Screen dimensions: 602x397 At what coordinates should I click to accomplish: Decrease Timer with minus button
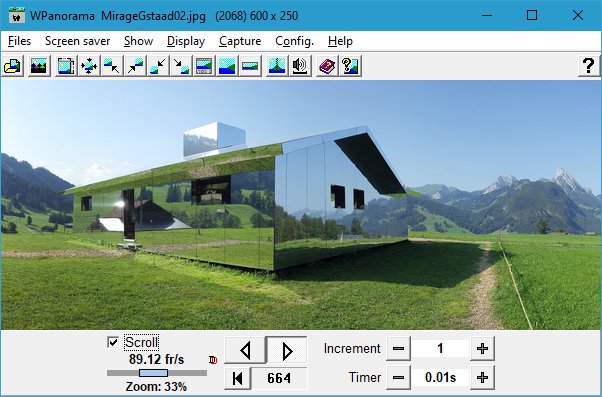(399, 377)
